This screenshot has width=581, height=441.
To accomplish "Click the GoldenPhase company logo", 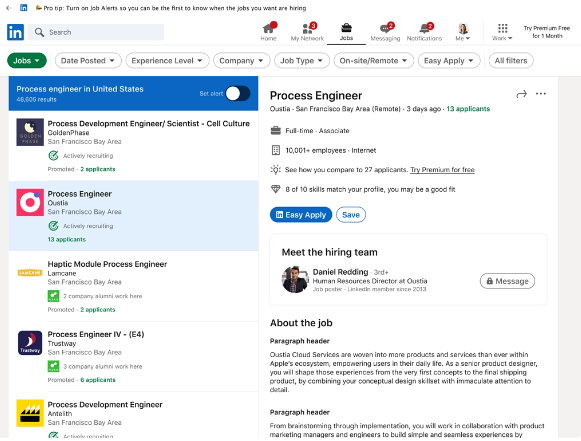I will point(30,132).
